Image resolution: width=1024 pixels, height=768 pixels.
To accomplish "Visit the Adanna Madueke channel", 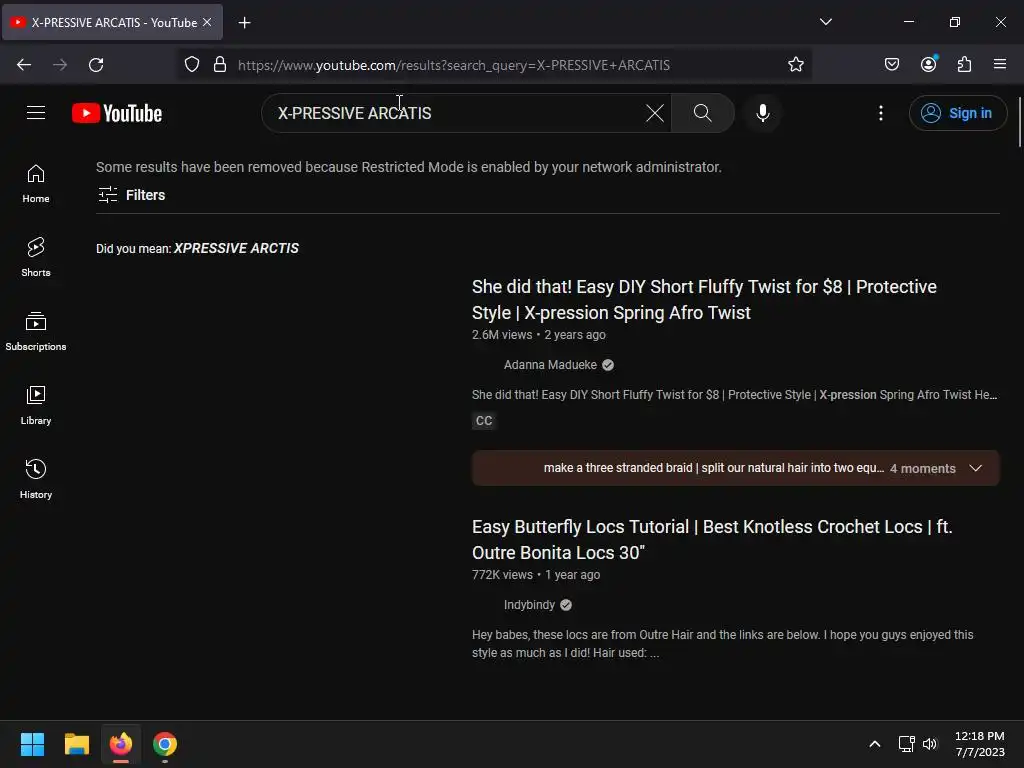I will (x=550, y=365).
